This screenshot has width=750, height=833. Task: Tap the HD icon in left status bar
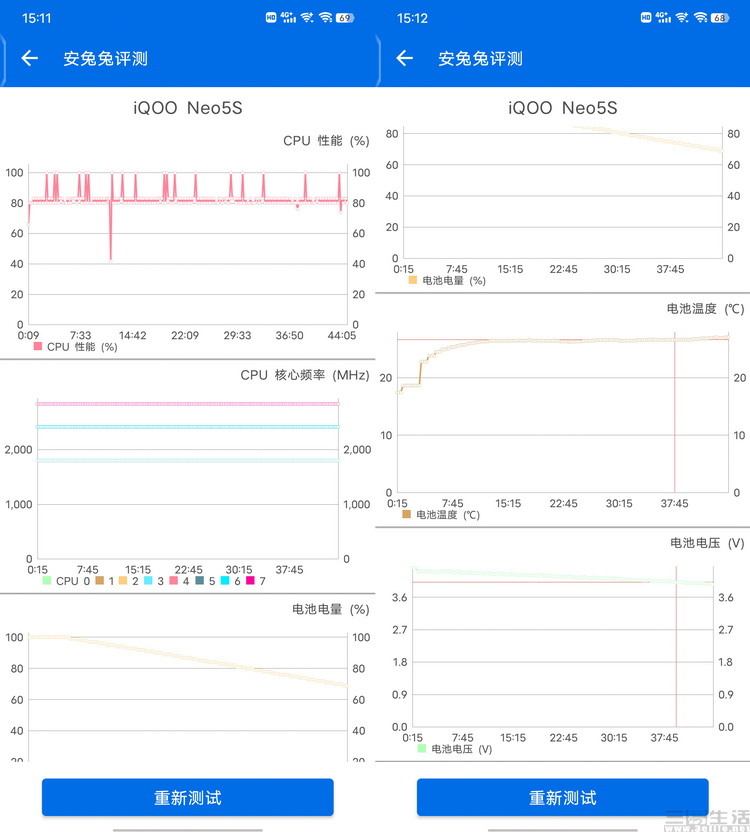(x=271, y=18)
